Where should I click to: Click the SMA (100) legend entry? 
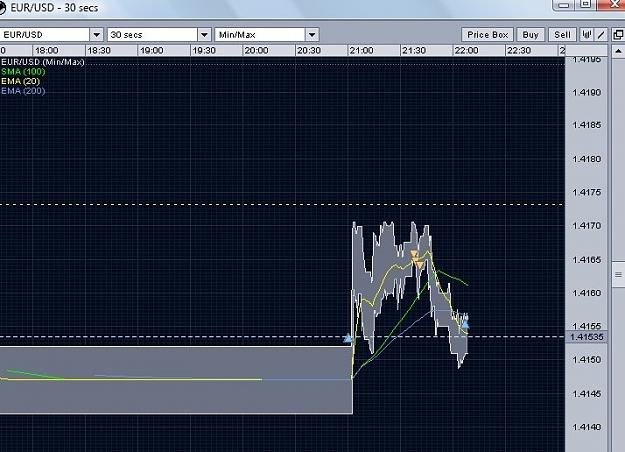(23, 72)
